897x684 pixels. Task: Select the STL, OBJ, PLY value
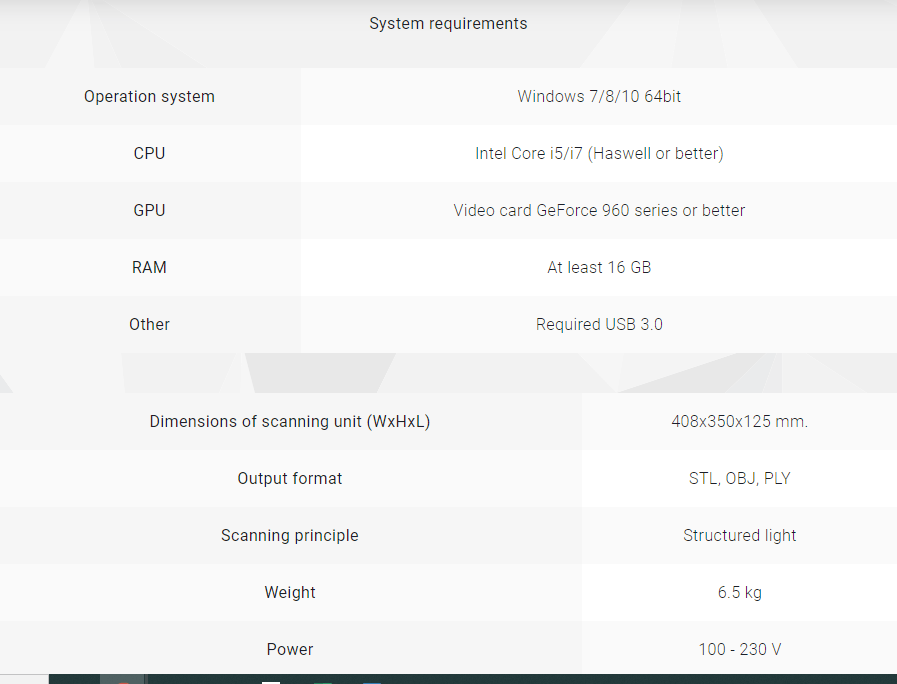coord(740,478)
